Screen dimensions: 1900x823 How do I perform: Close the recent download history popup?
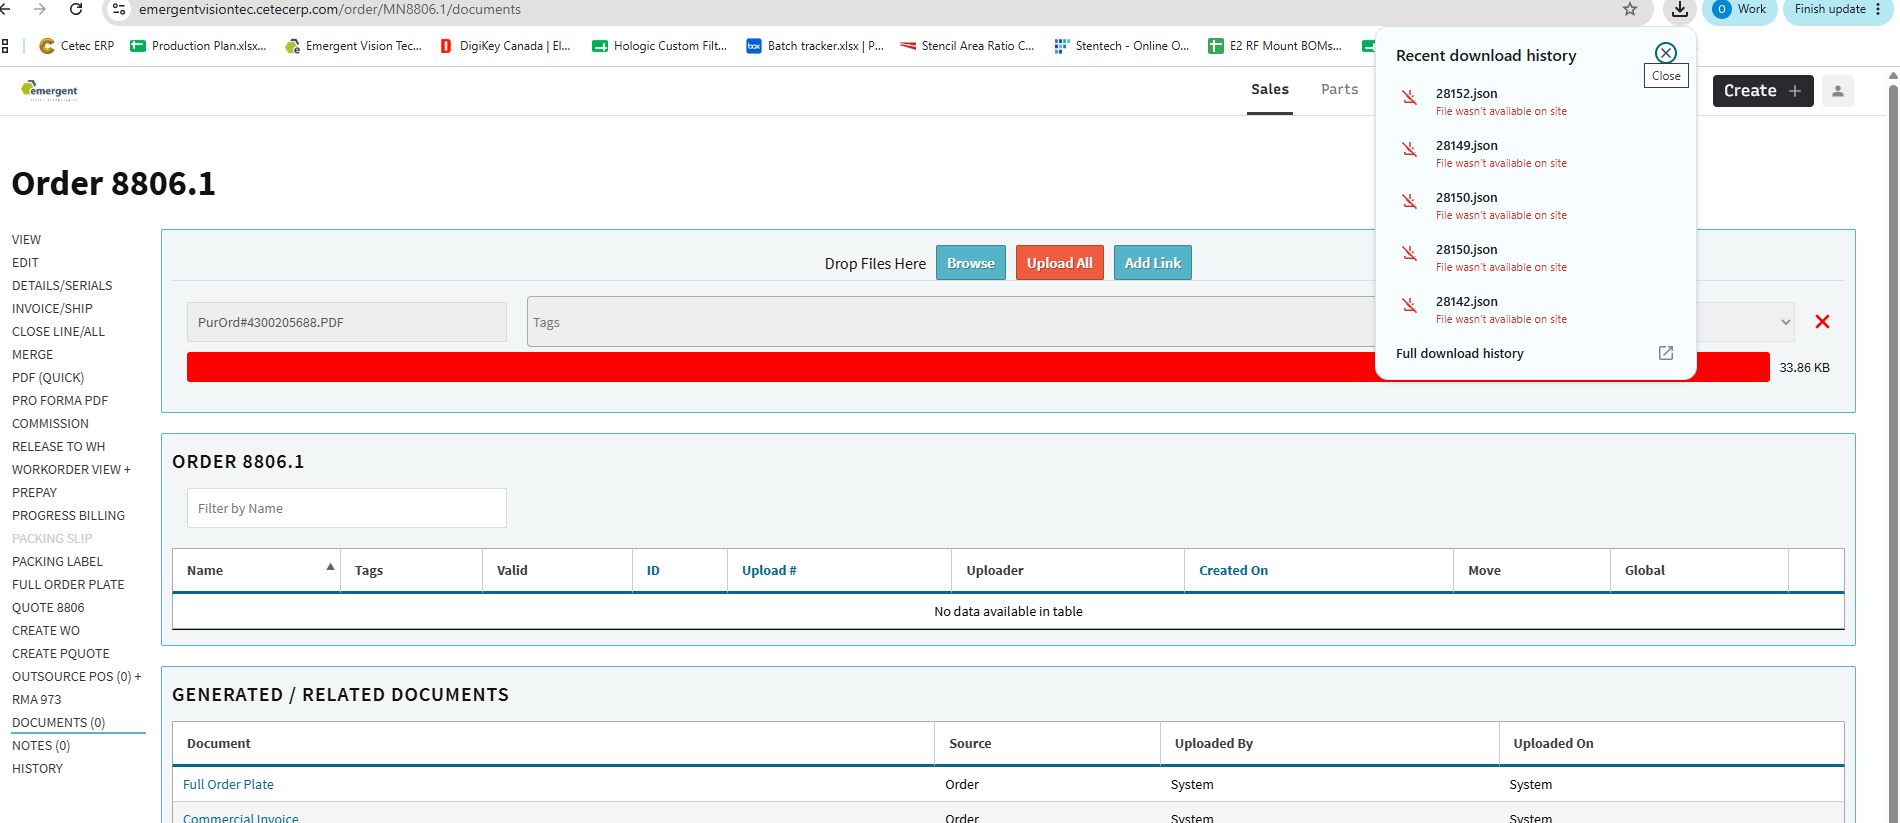(1666, 53)
